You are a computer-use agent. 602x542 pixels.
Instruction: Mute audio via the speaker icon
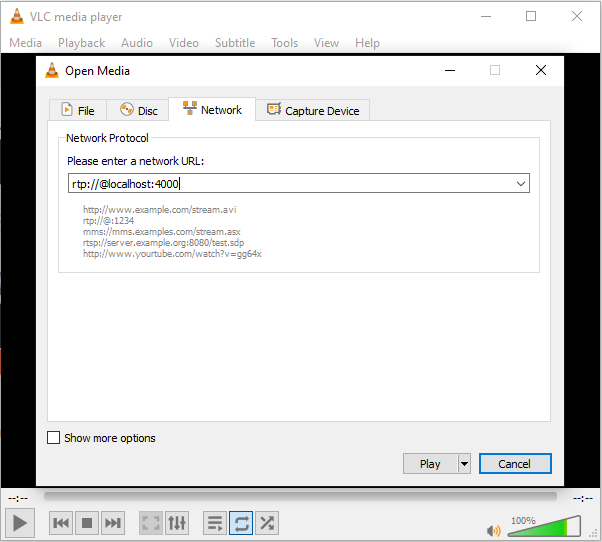click(x=494, y=531)
